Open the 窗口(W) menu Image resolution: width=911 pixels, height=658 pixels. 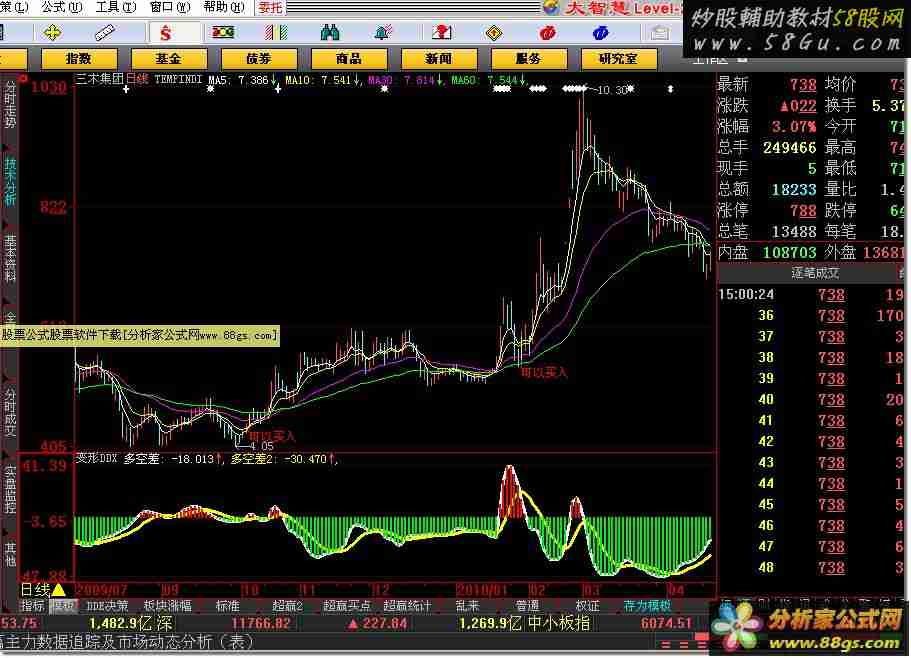pos(170,7)
